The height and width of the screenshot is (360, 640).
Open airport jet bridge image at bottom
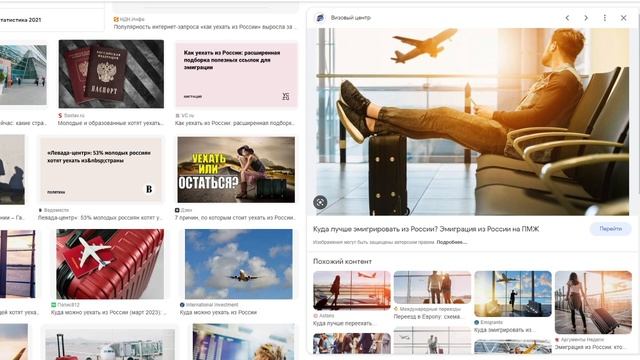click(110, 345)
